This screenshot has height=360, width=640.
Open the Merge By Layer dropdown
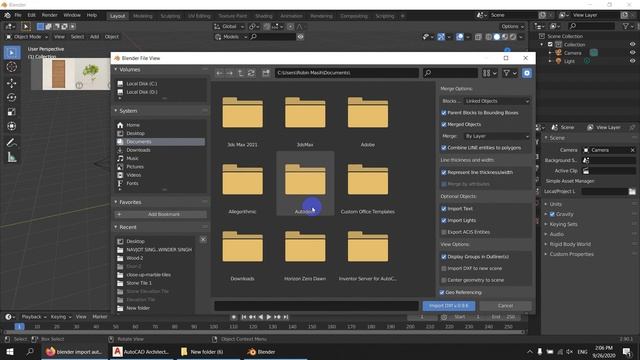coord(497,136)
